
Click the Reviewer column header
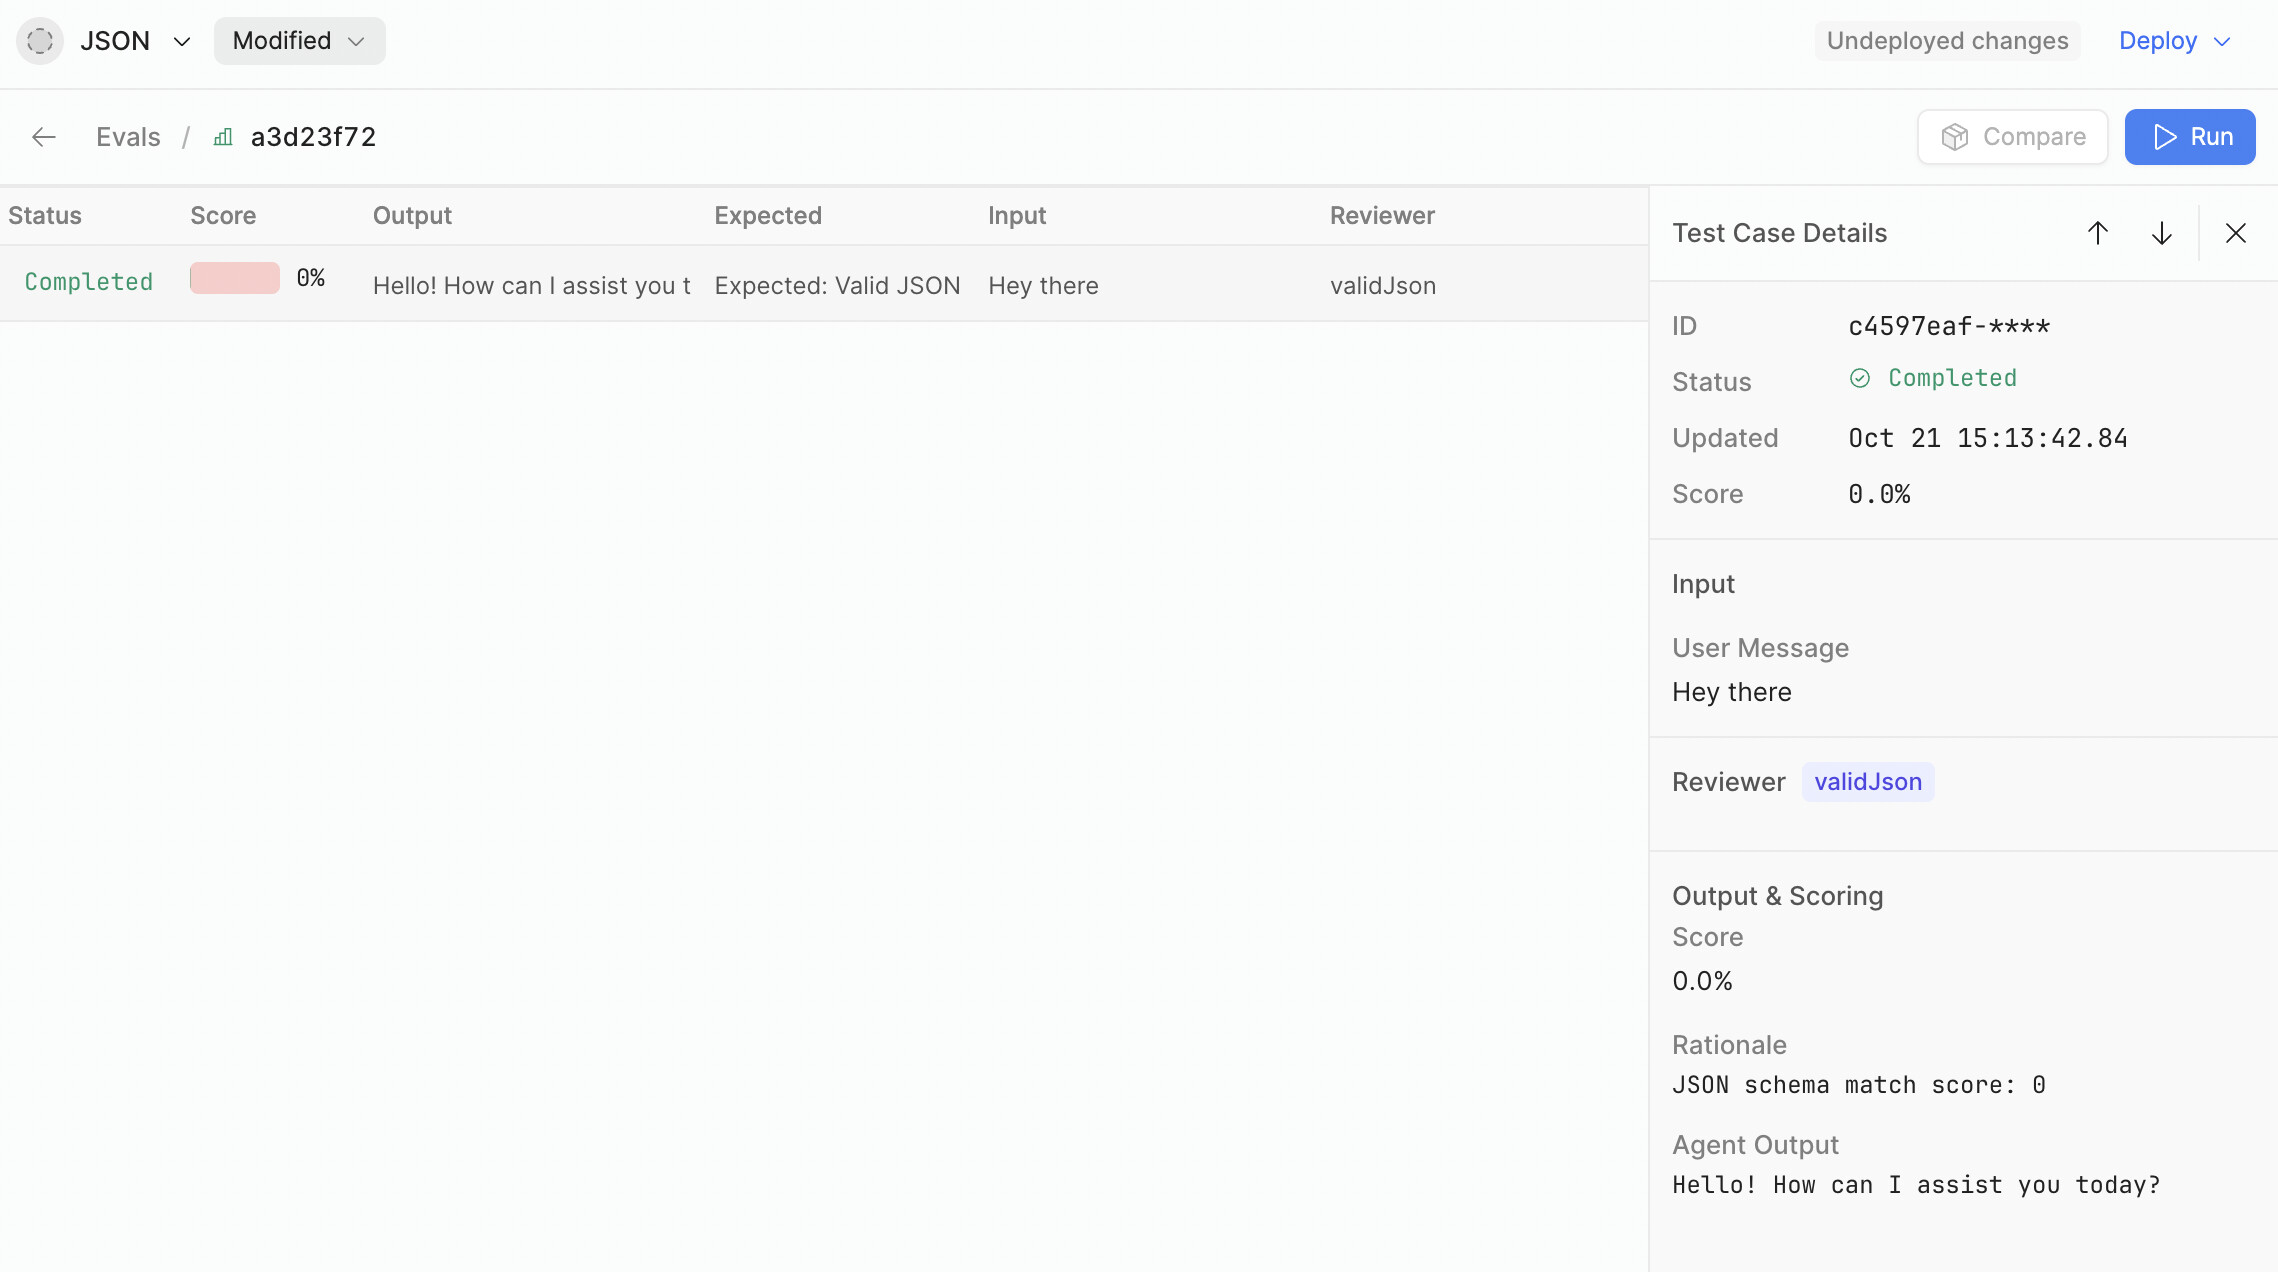[1382, 216]
